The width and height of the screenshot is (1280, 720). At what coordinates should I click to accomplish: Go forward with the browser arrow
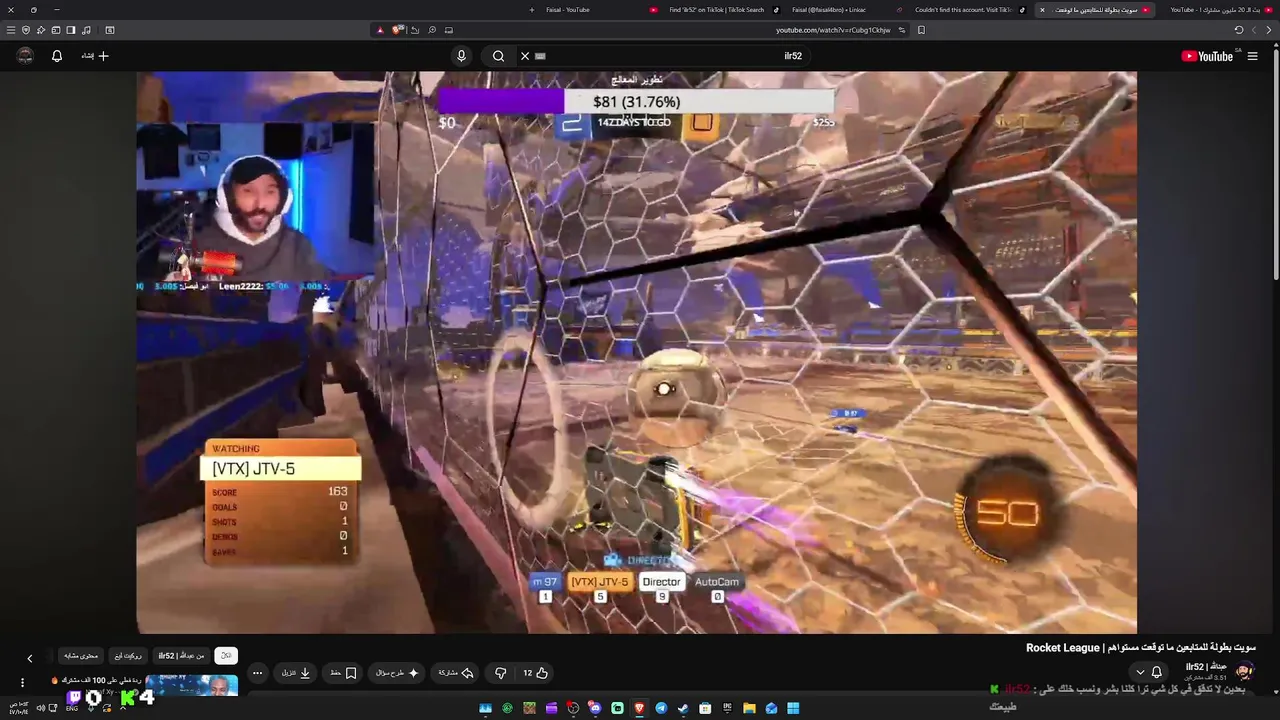1254,30
